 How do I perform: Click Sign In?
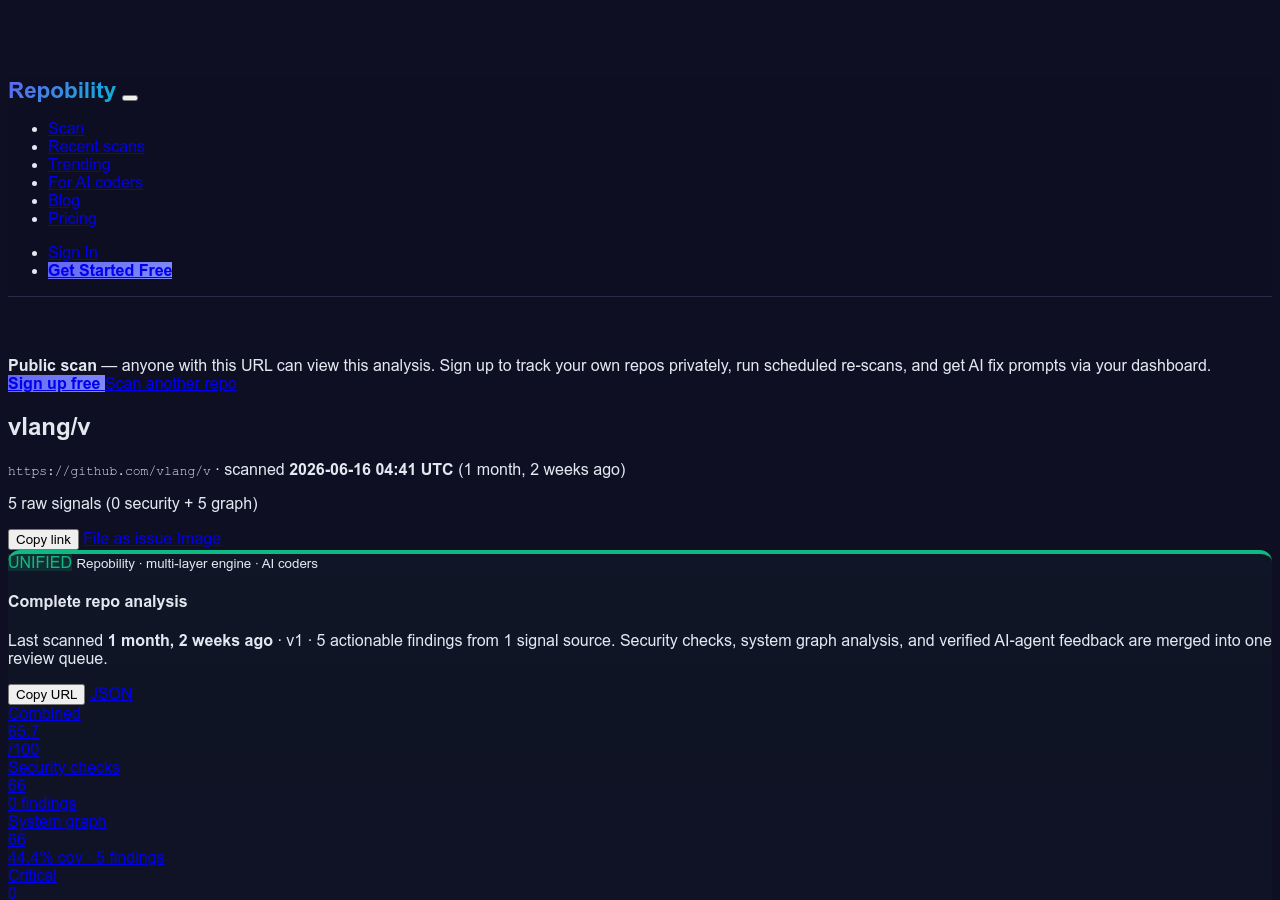pyautogui.click(x=73, y=252)
